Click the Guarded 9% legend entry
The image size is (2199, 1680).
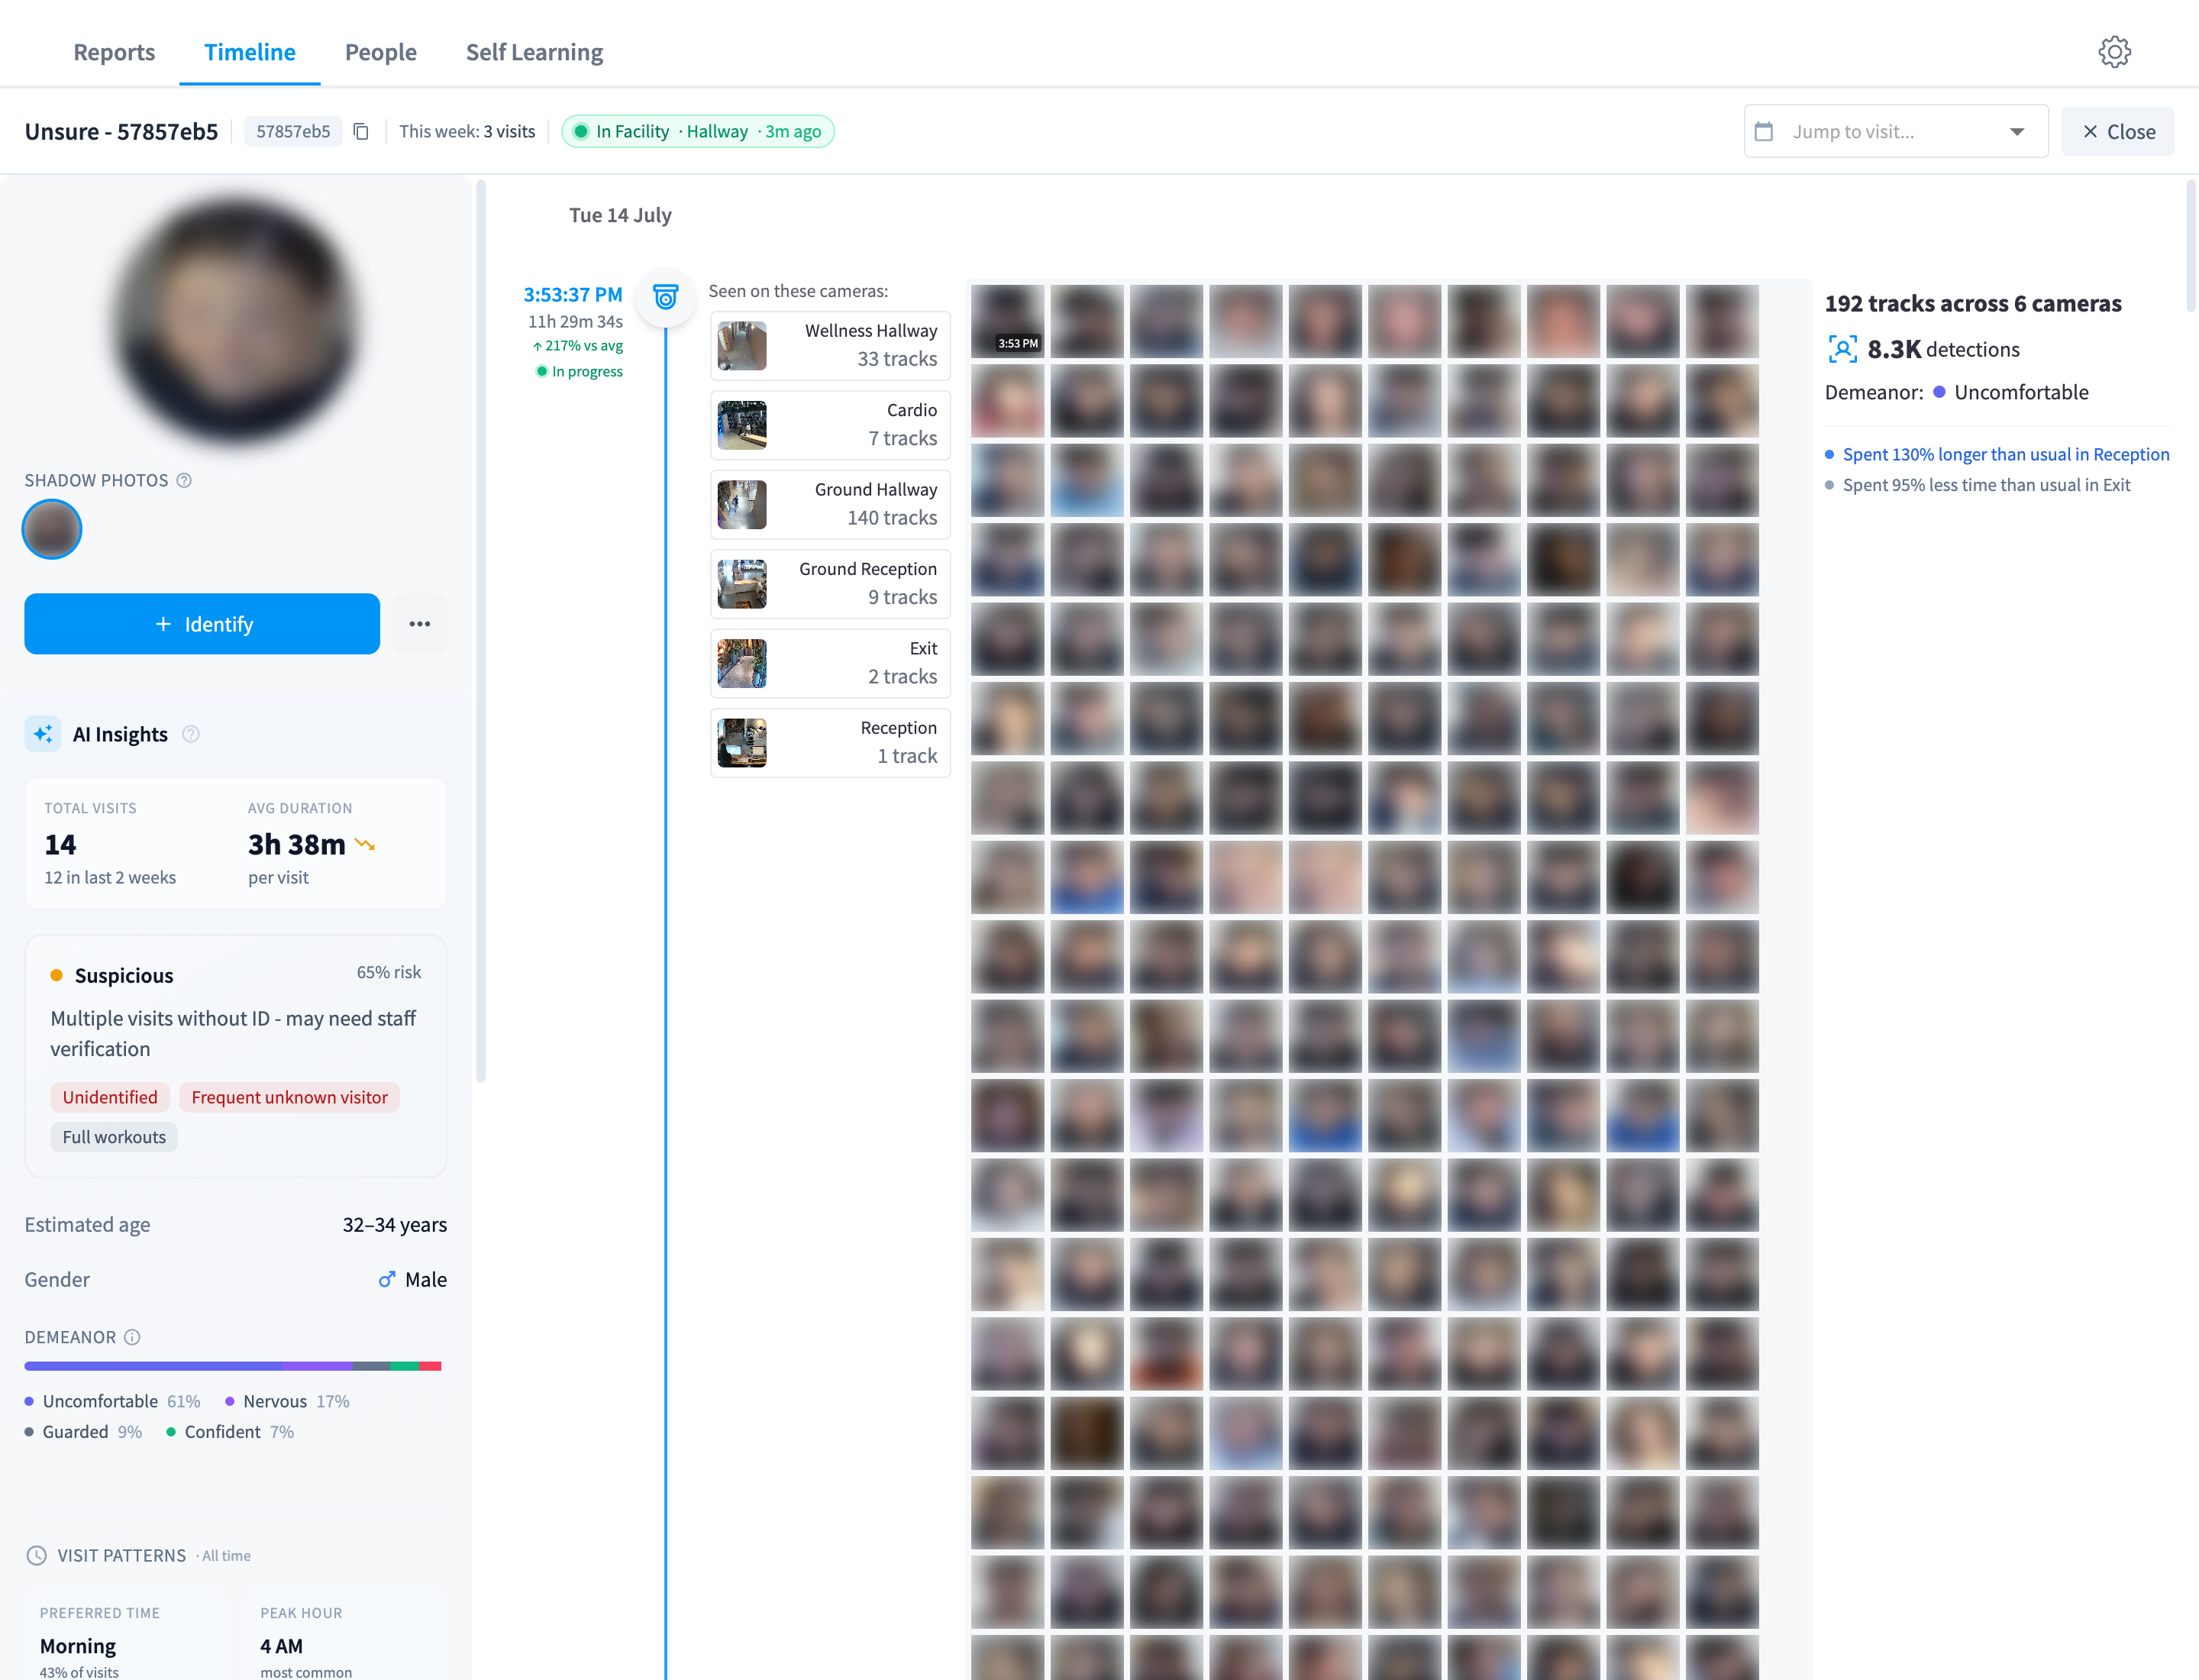coord(84,1432)
